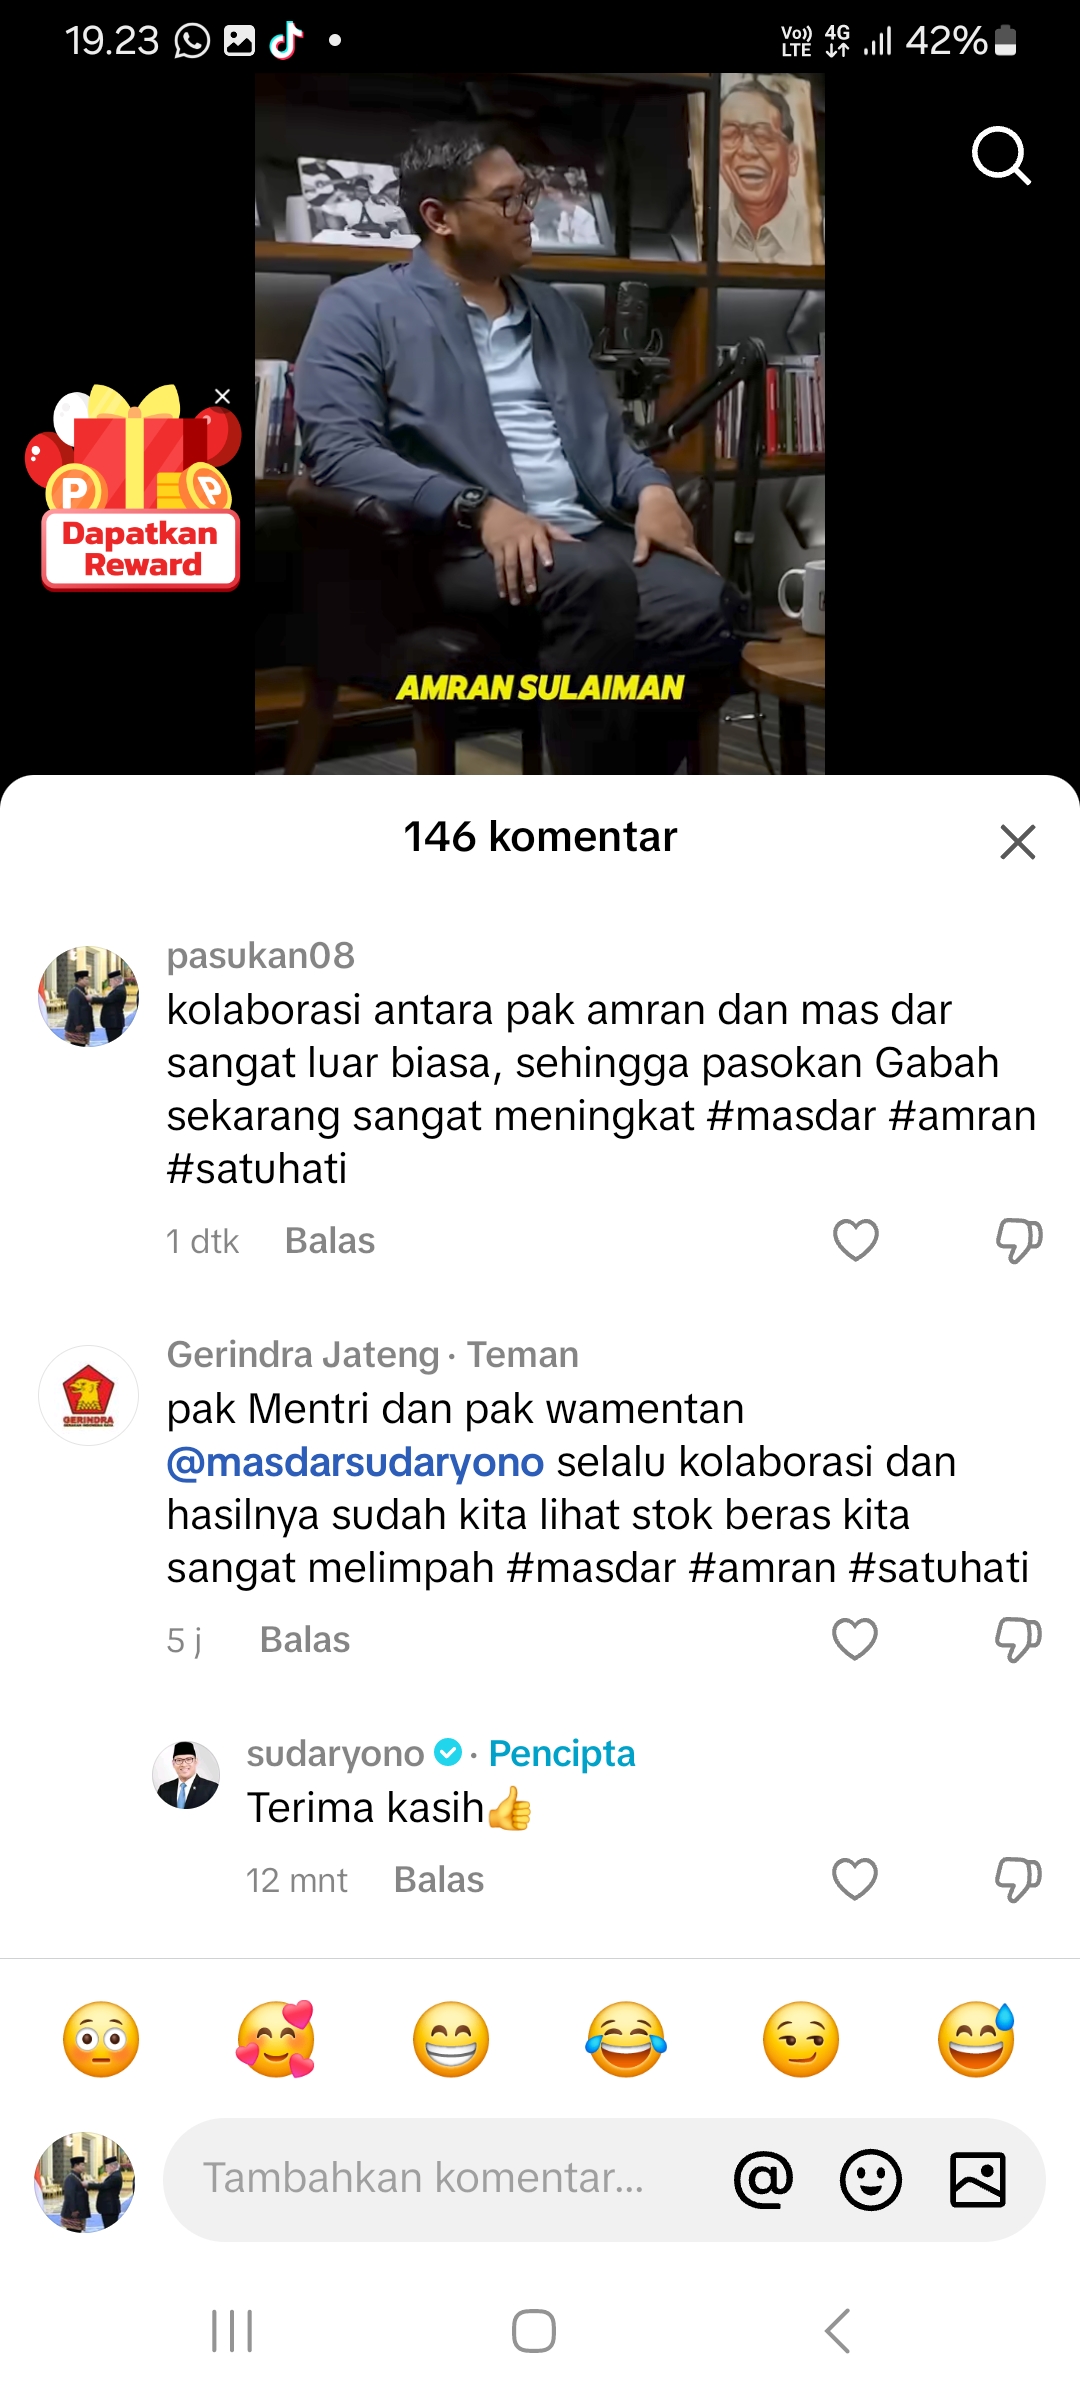
Task: Dislike pasukan08's comment
Action: [1019, 1241]
